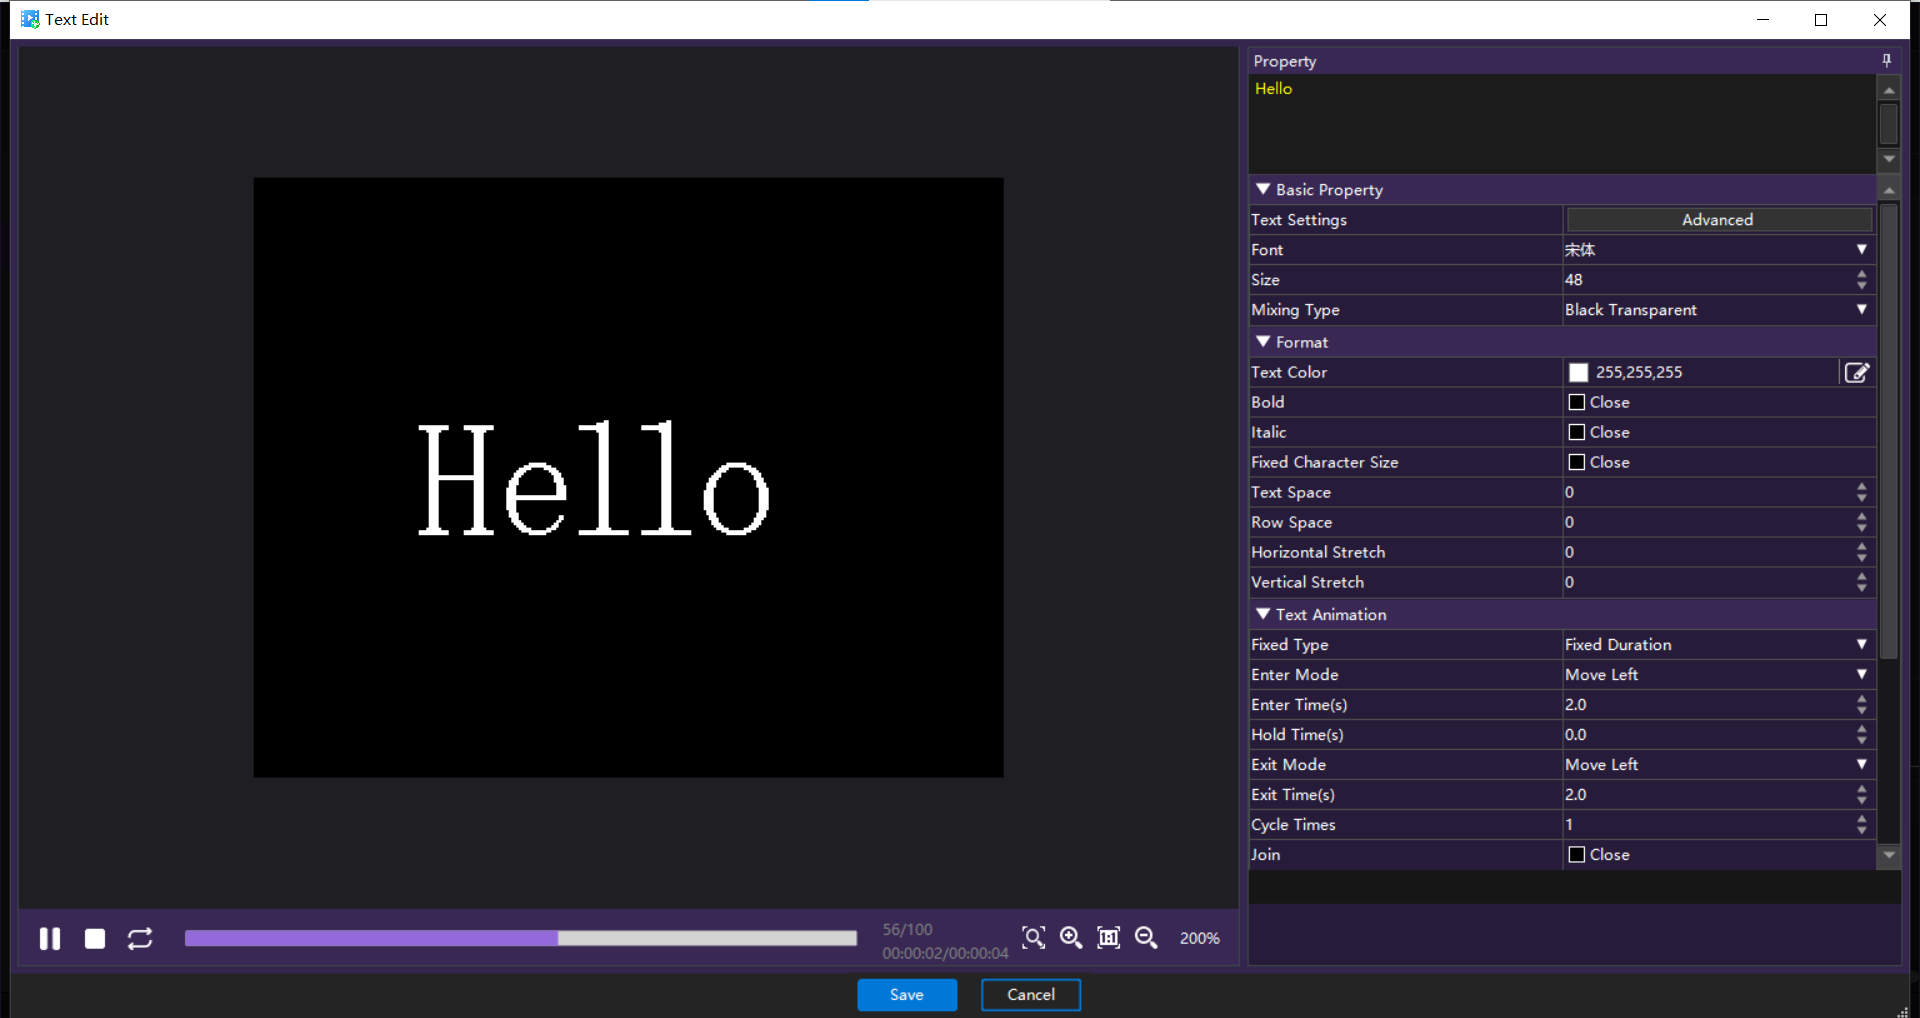This screenshot has height=1018, width=1920.
Task: Open the Font dropdown
Action: [x=1718, y=249]
